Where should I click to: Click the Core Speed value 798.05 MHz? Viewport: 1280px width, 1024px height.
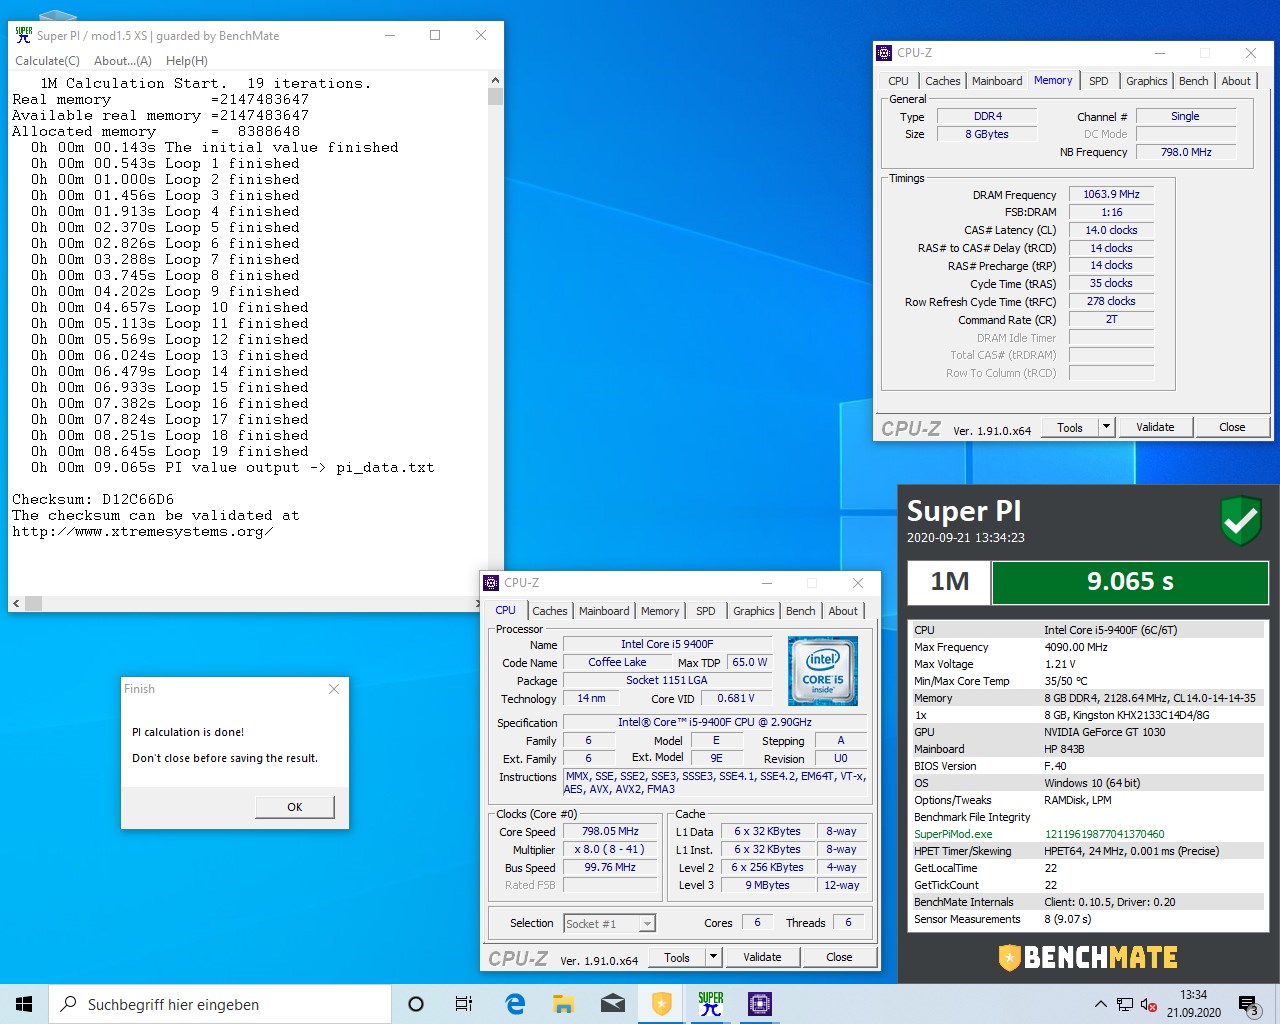[x=610, y=831]
